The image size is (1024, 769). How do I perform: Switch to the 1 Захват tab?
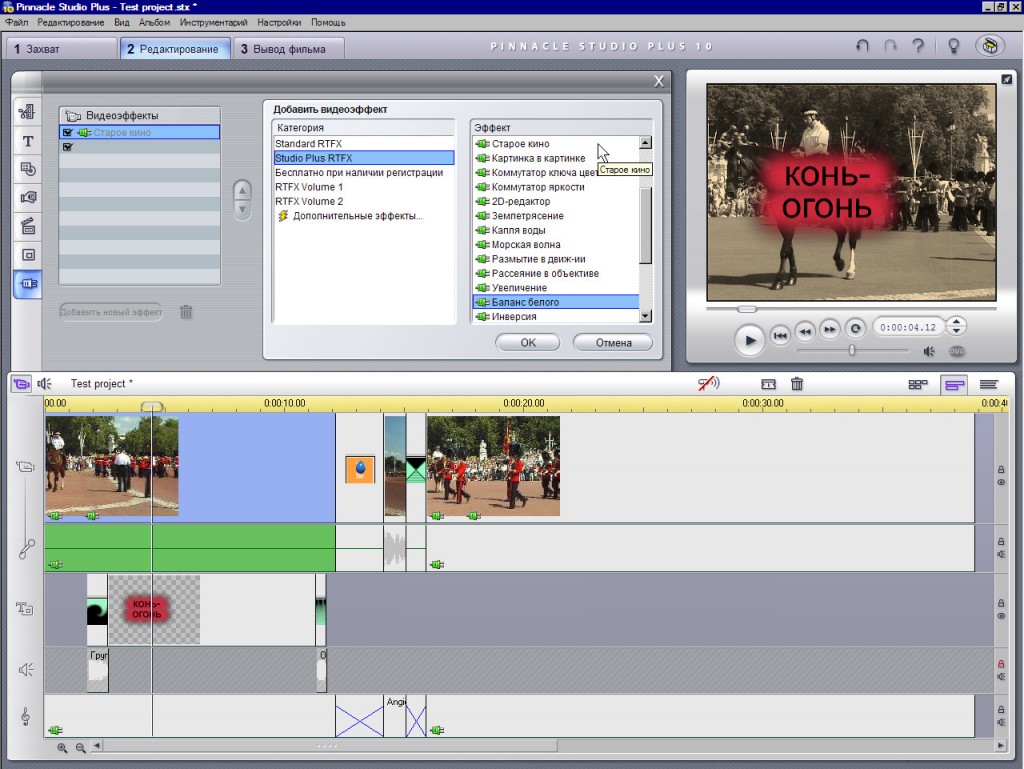click(62, 49)
